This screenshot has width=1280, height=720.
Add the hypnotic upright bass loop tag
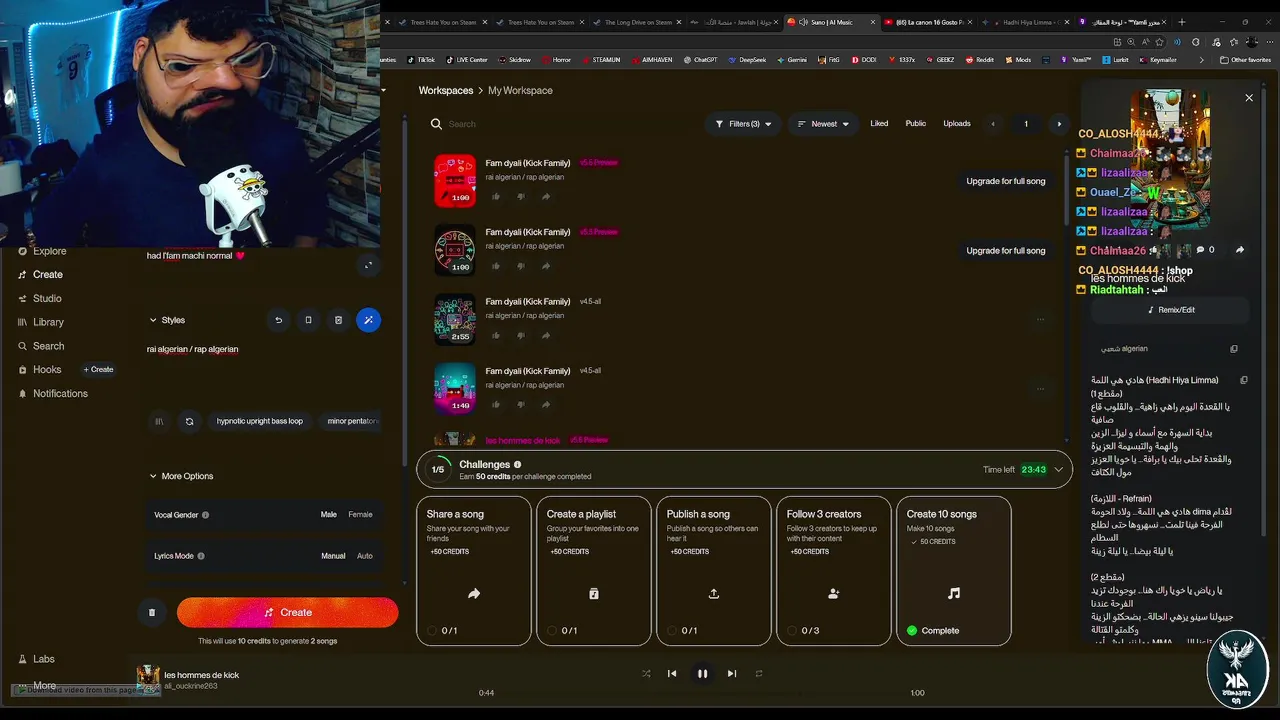[x=260, y=421]
